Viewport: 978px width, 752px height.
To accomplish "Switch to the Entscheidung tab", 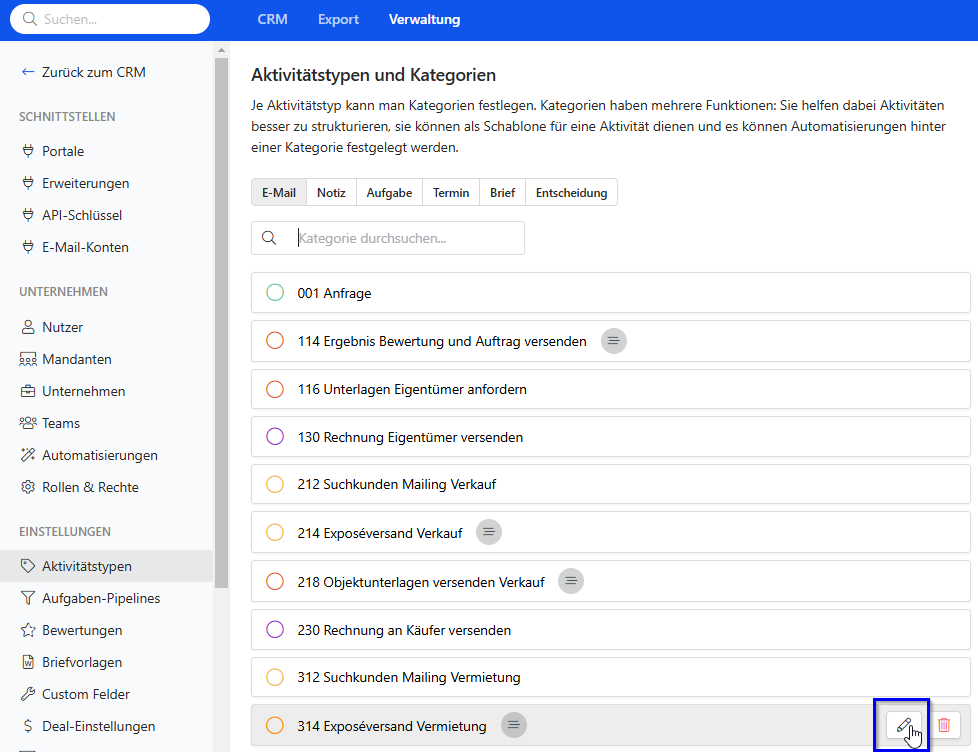I will click(x=571, y=193).
